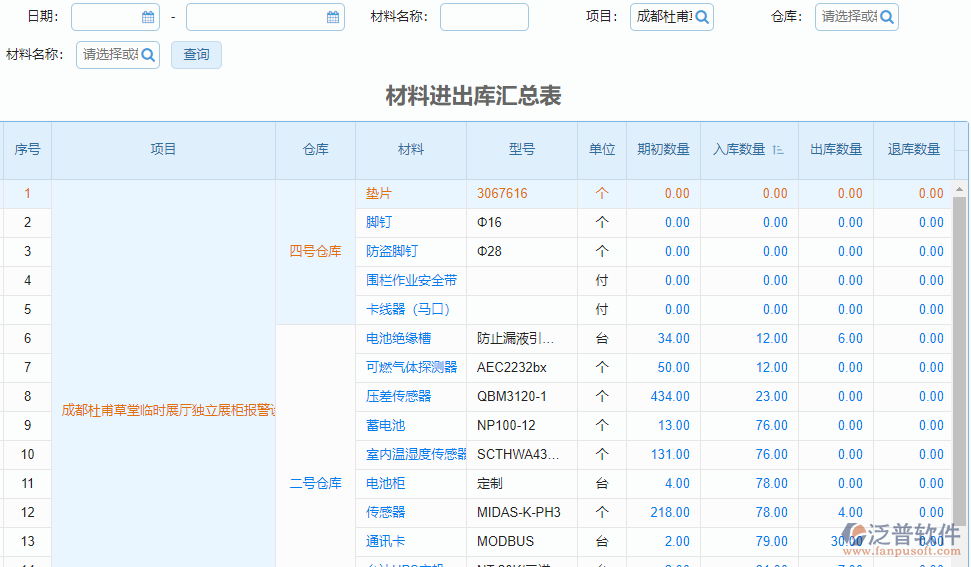Viewport: 971px width, 567px height.
Task: Open the end date calendar picker icon
Action: tap(333, 17)
